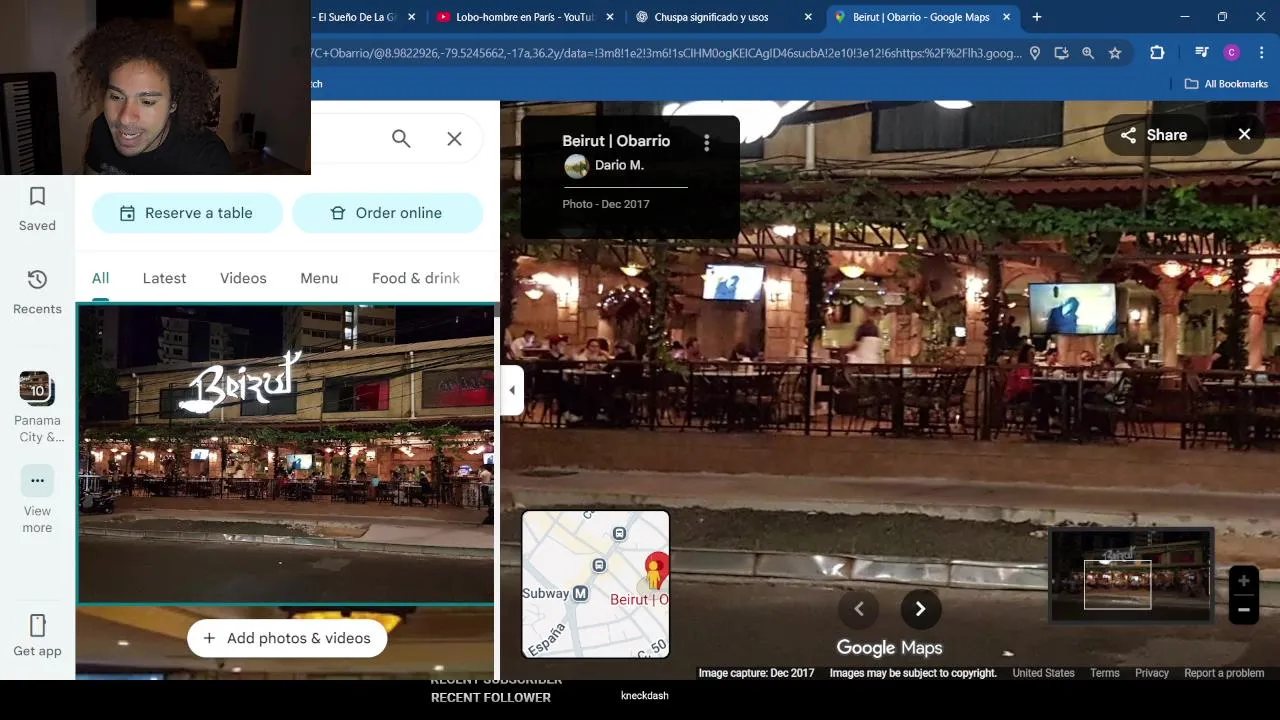Go to the next photo arrow
1280x720 pixels.
tap(920, 609)
